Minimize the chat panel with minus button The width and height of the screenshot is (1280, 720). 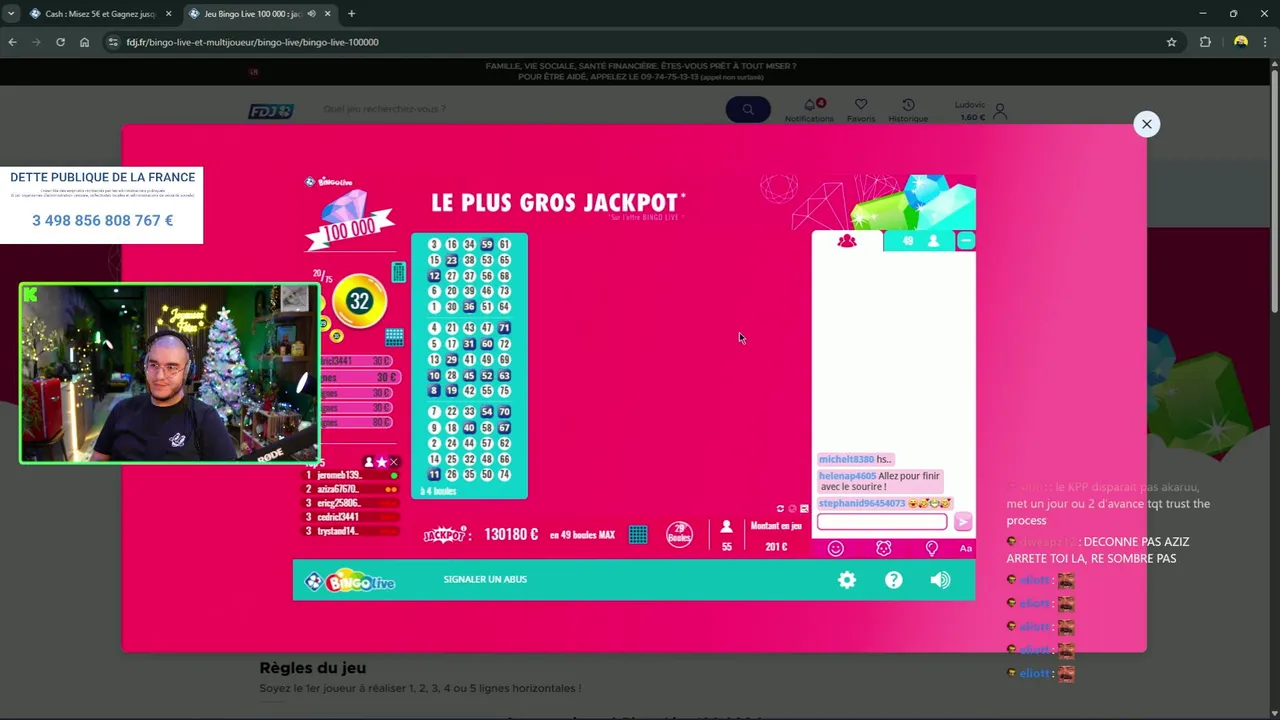[965, 241]
